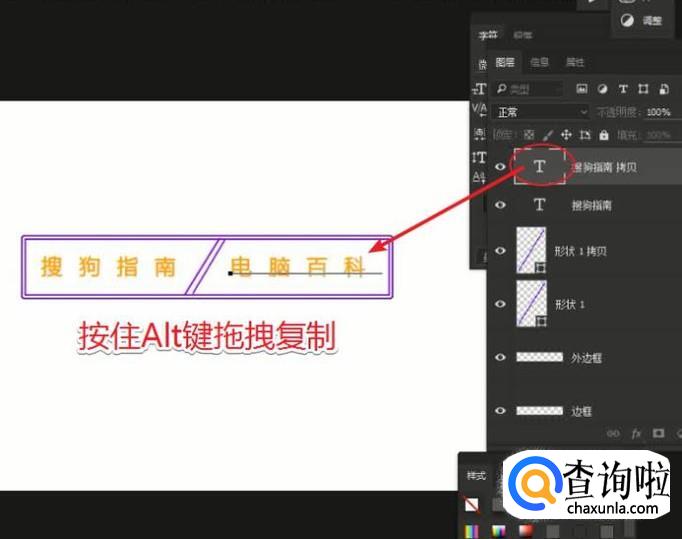Screen dimensions: 682x539
Task: Hide the 搜狗指南 text layer
Action: click(x=500, y=205)
